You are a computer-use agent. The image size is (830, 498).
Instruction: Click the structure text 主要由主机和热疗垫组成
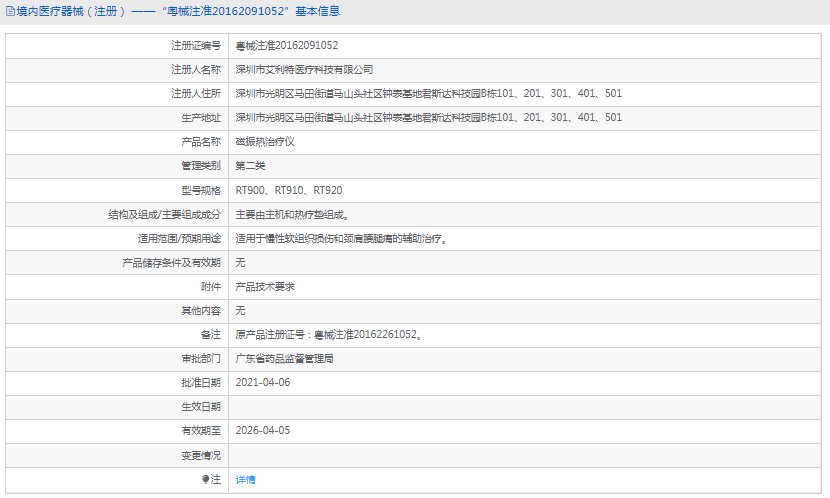292,214
